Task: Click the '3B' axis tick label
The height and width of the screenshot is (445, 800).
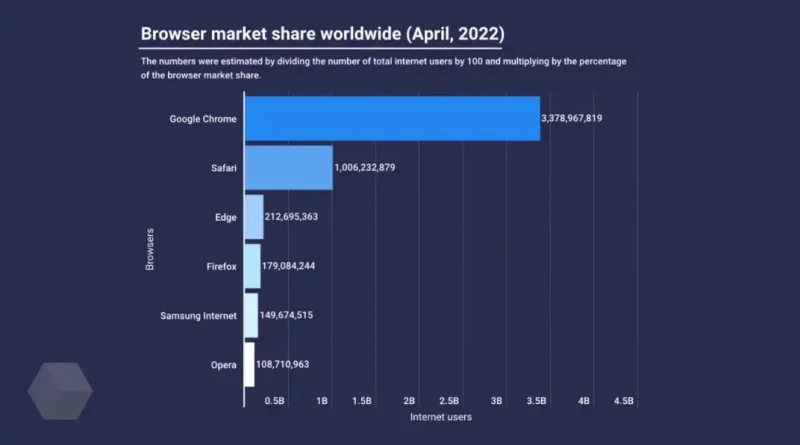Action: click(496, 401)
